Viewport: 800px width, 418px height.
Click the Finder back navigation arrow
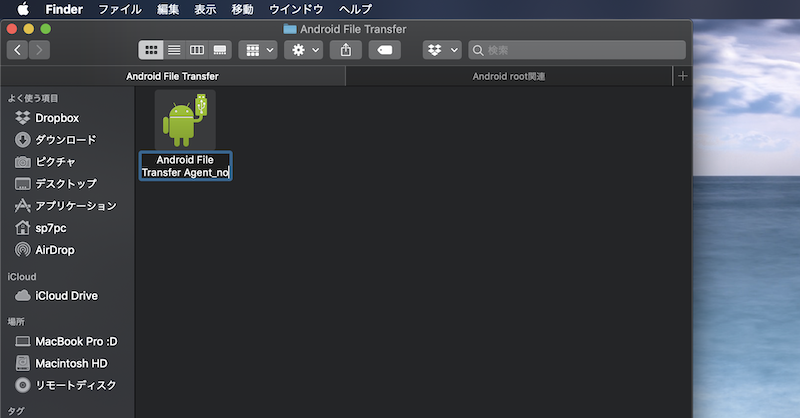(17, 49)
